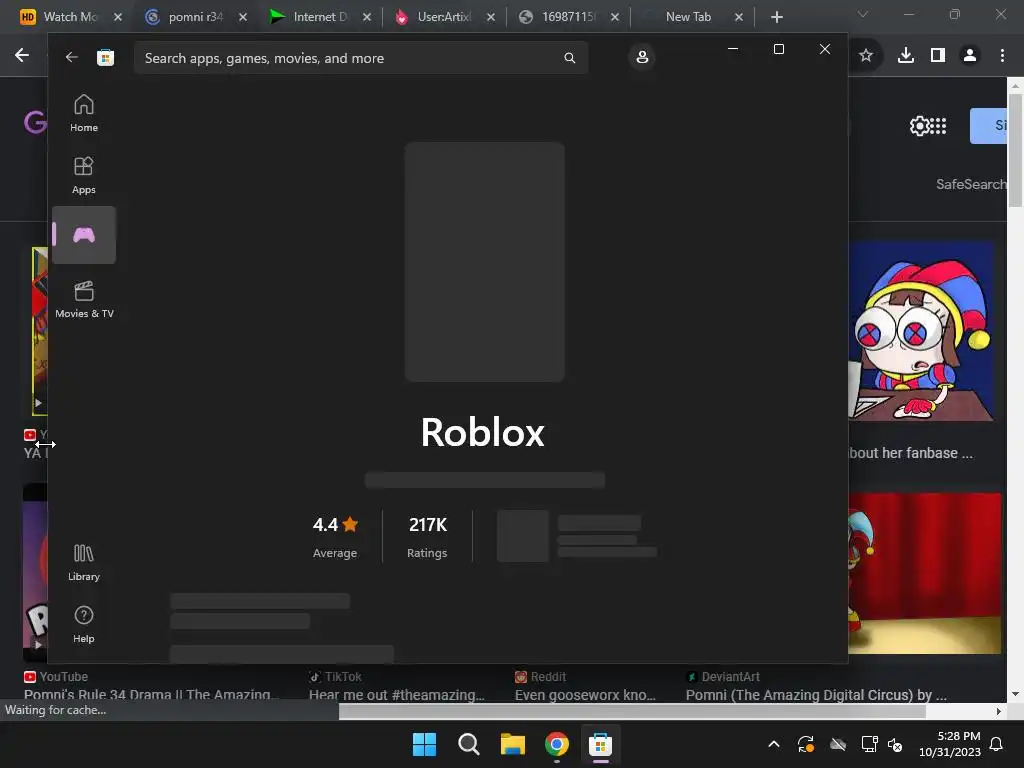Click the 4.4 Average rating

pos(335,537)
